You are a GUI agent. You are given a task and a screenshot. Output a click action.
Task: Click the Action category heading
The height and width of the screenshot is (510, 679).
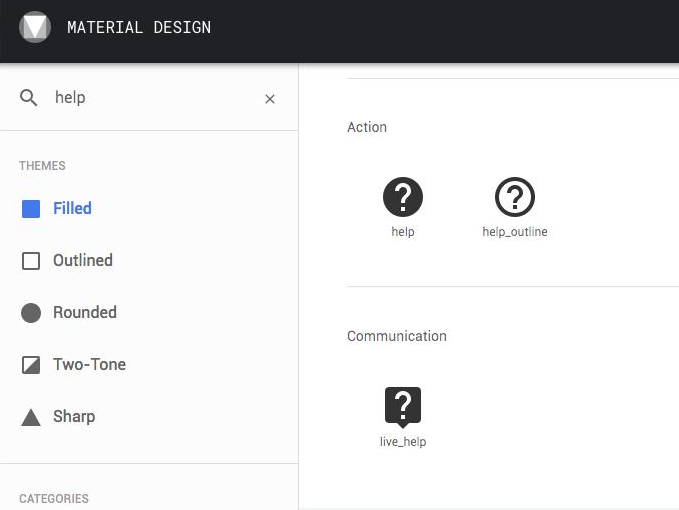(x=367, y=127)
